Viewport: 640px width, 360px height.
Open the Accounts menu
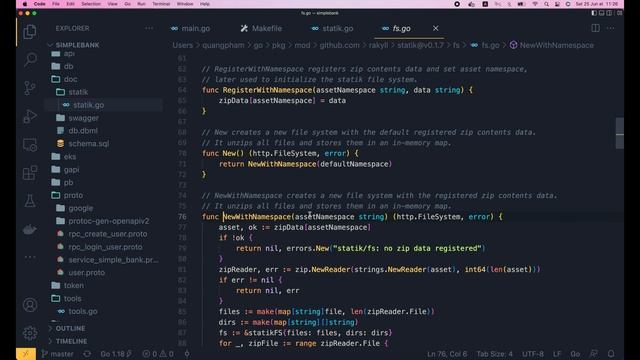click(x=30, y=305)
